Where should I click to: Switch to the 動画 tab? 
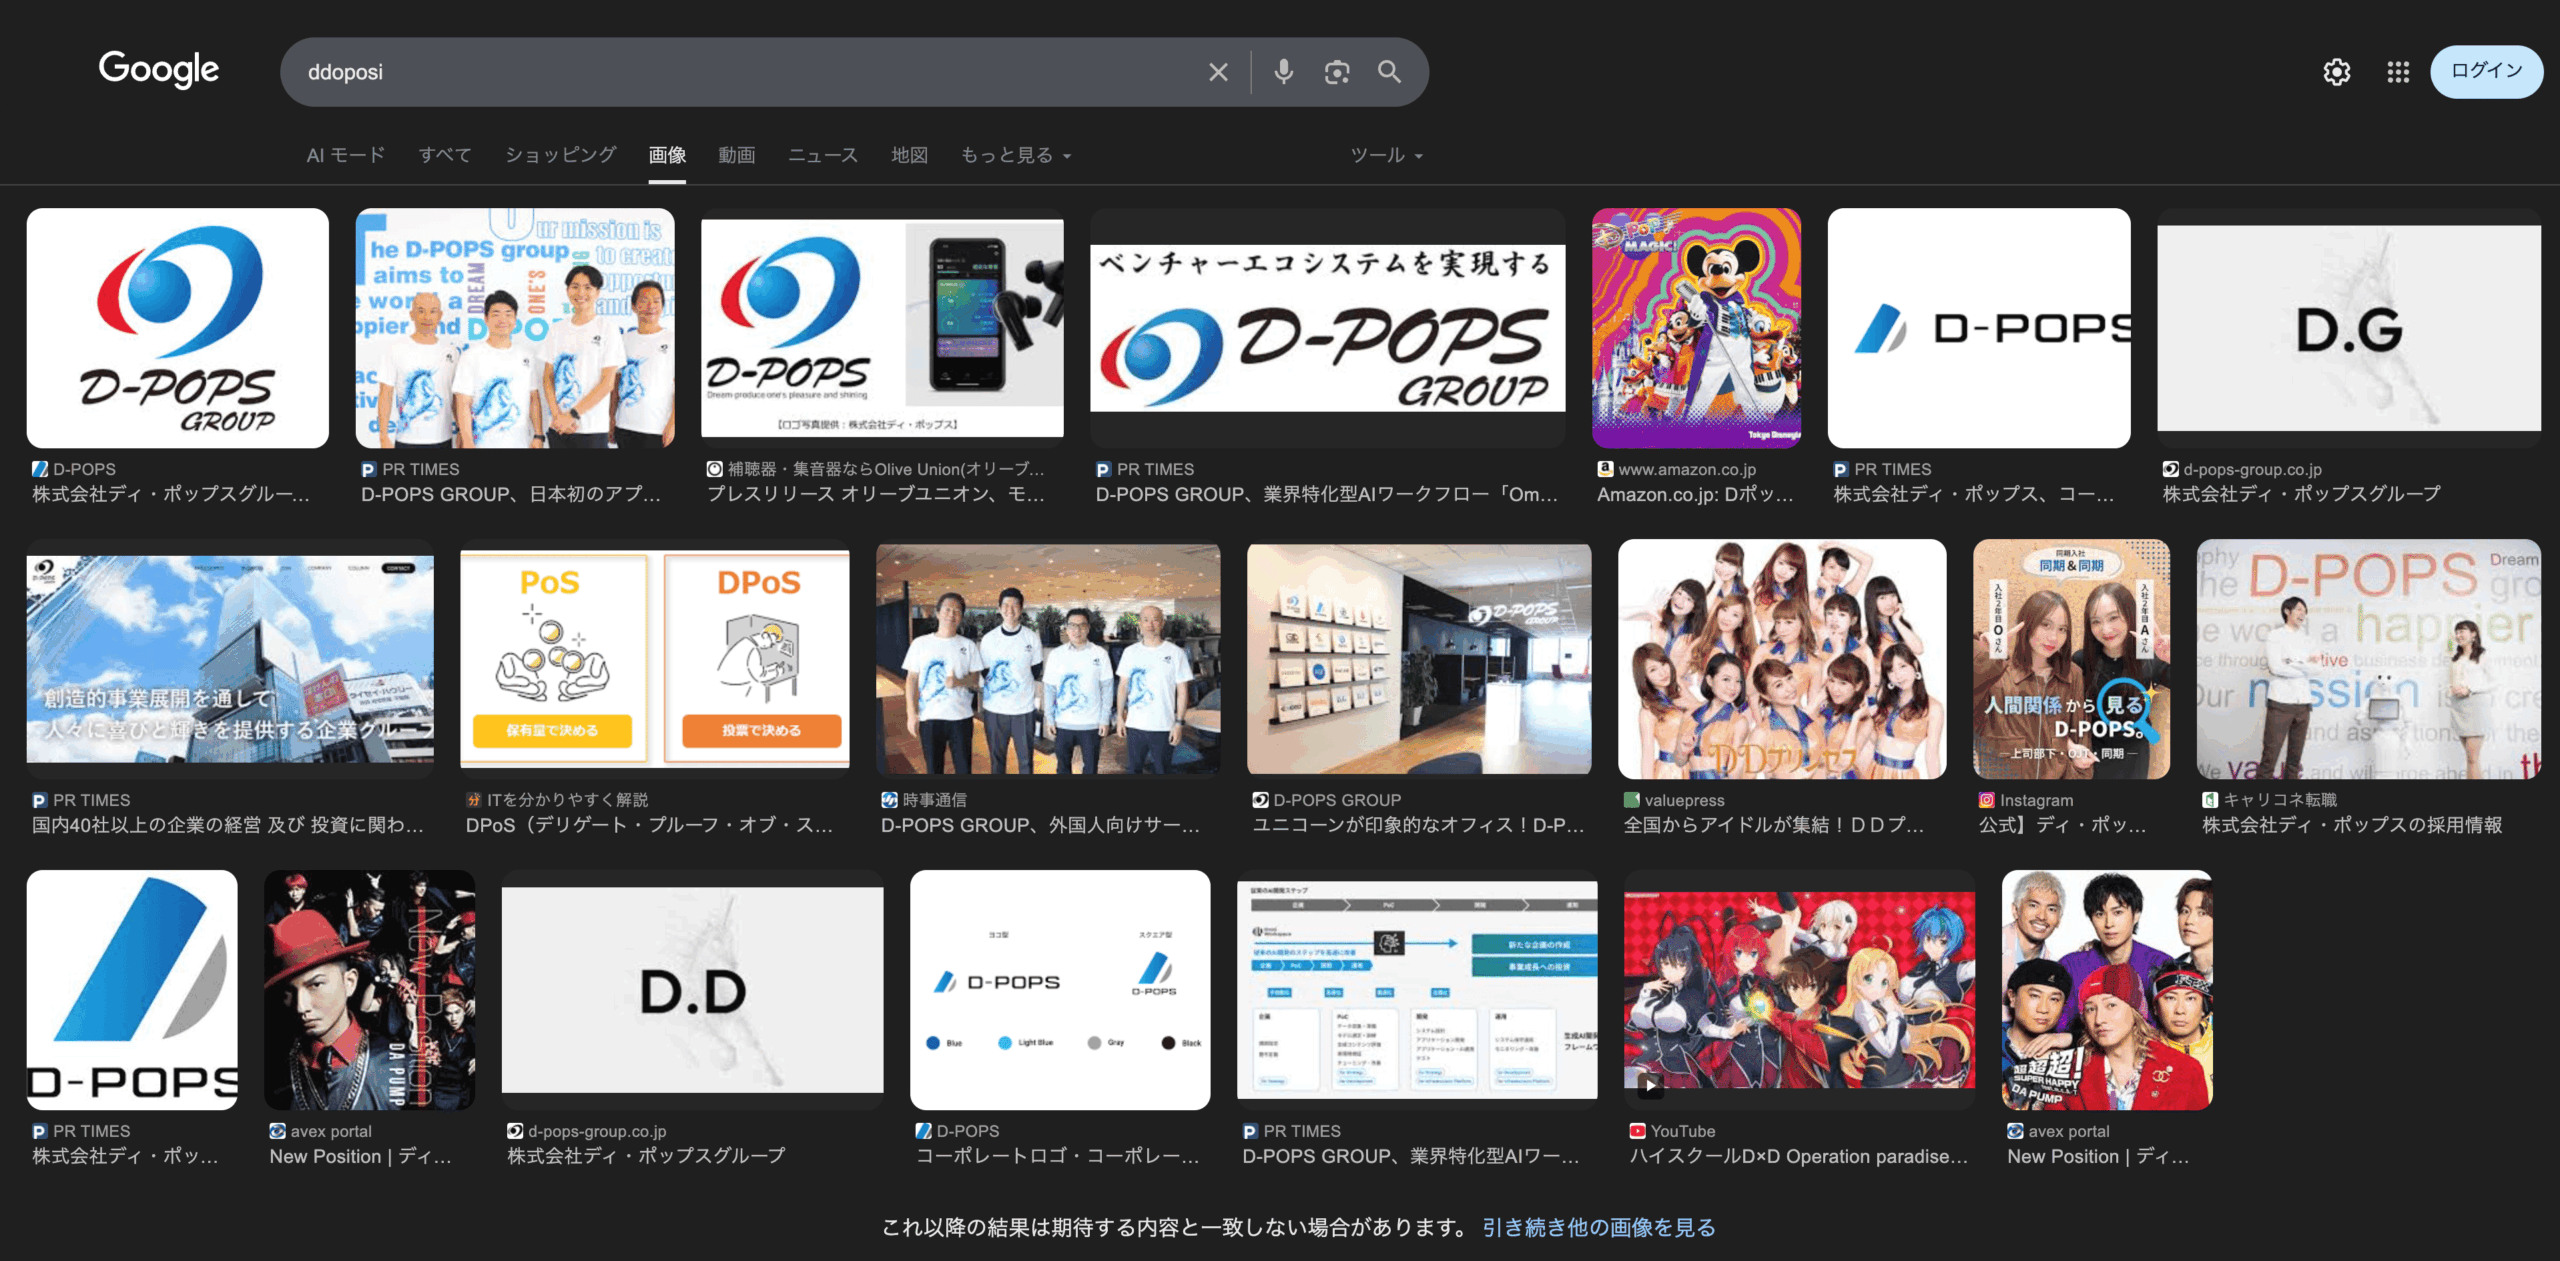click(736, 155)
